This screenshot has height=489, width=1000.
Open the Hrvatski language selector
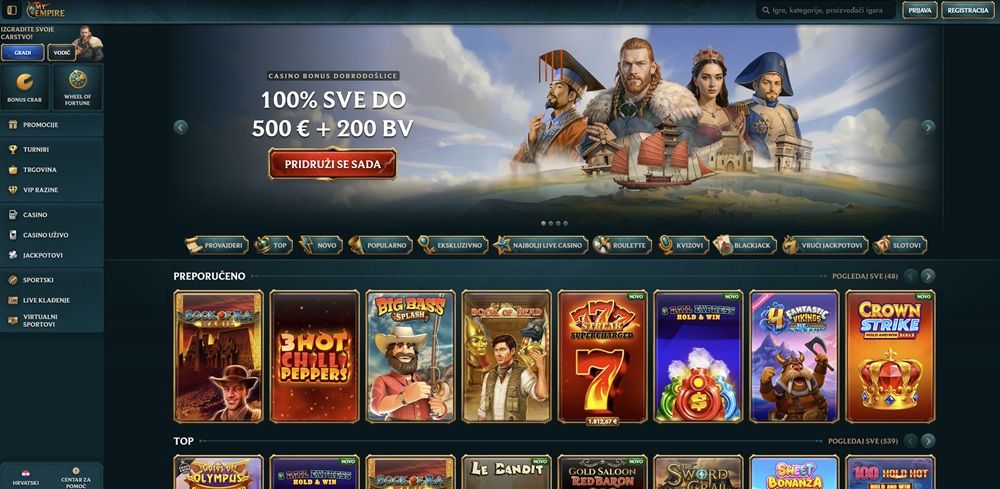(x=26, y=478)
